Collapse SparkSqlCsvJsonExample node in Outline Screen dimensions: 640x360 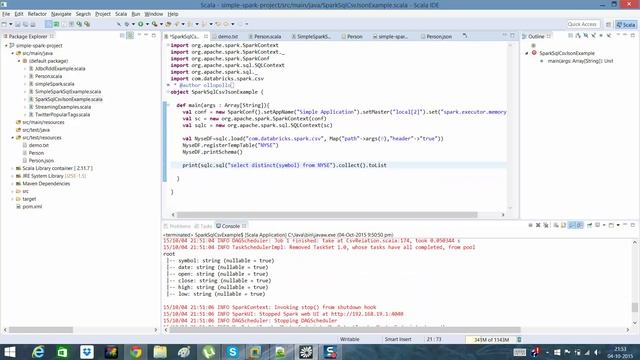pyautogui.click(x=527, y=53)
